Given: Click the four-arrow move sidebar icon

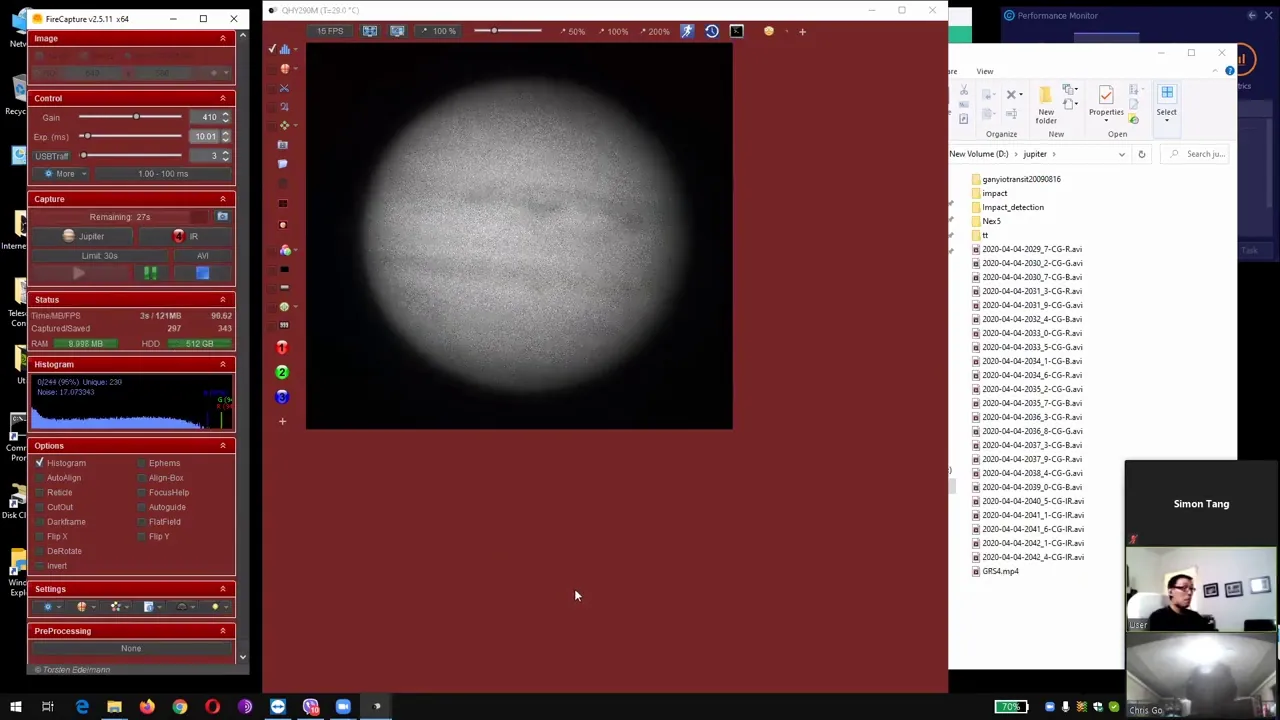Looking at the screenshot, I should pyautogui.click(x=284, y=125).
